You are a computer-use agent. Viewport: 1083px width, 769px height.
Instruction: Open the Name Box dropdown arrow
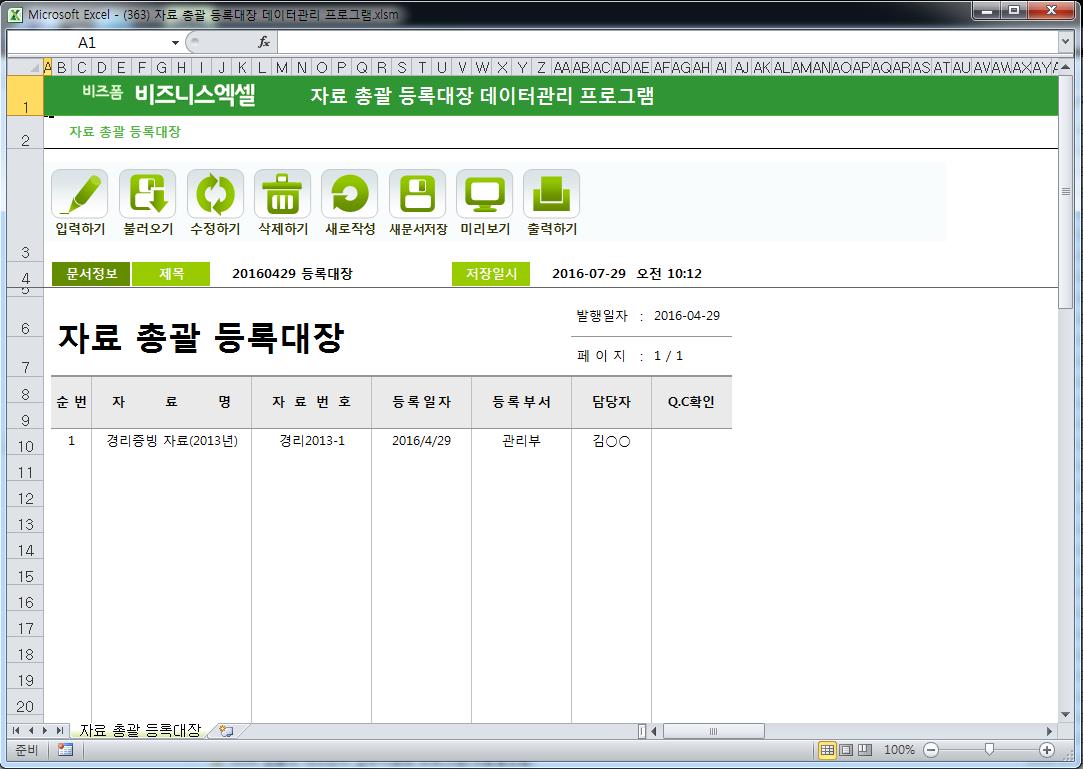click(x=175, y=43)
